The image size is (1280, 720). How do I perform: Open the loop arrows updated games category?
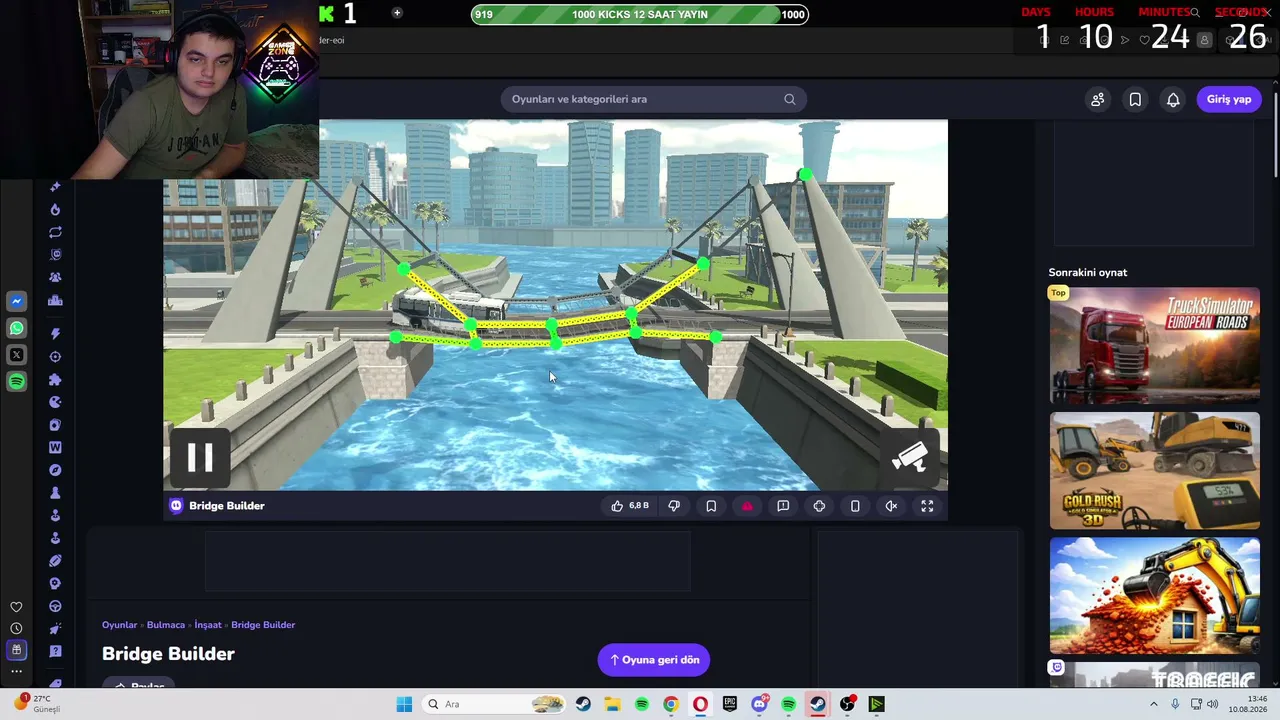click(55, 232)
